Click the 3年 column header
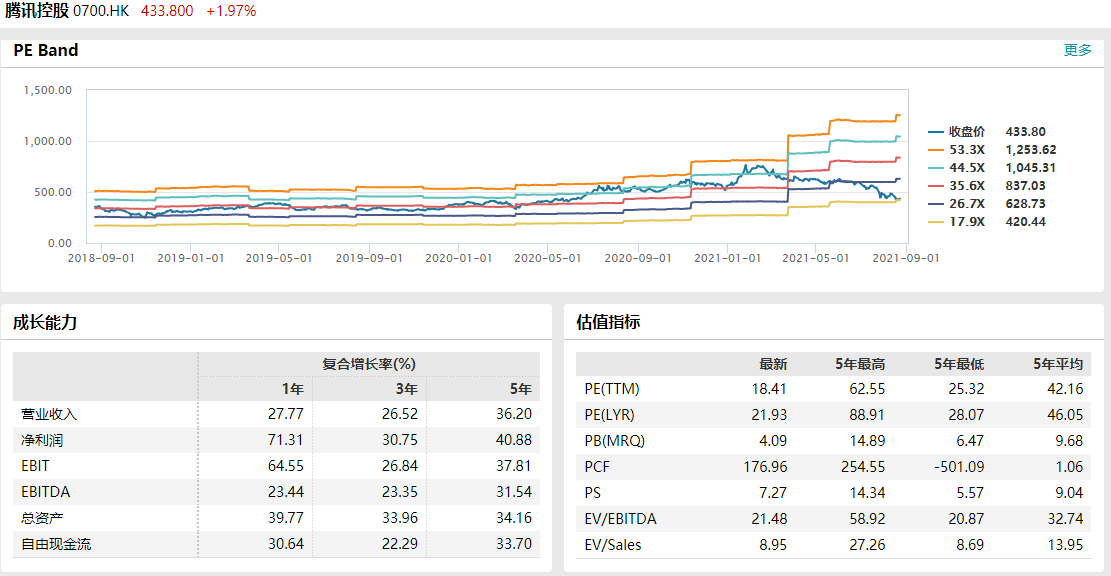Screen dimensions: 1111x576 pyautogui.click(x=407, y=389)
